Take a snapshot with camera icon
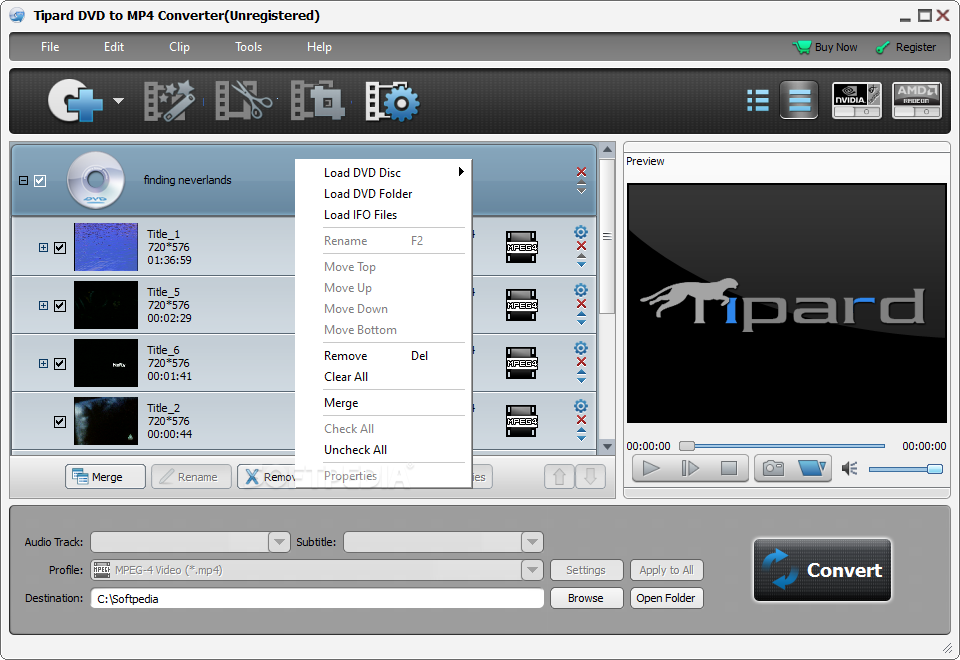The height and width of the screenshot is (660, 960). click(773, 468)
